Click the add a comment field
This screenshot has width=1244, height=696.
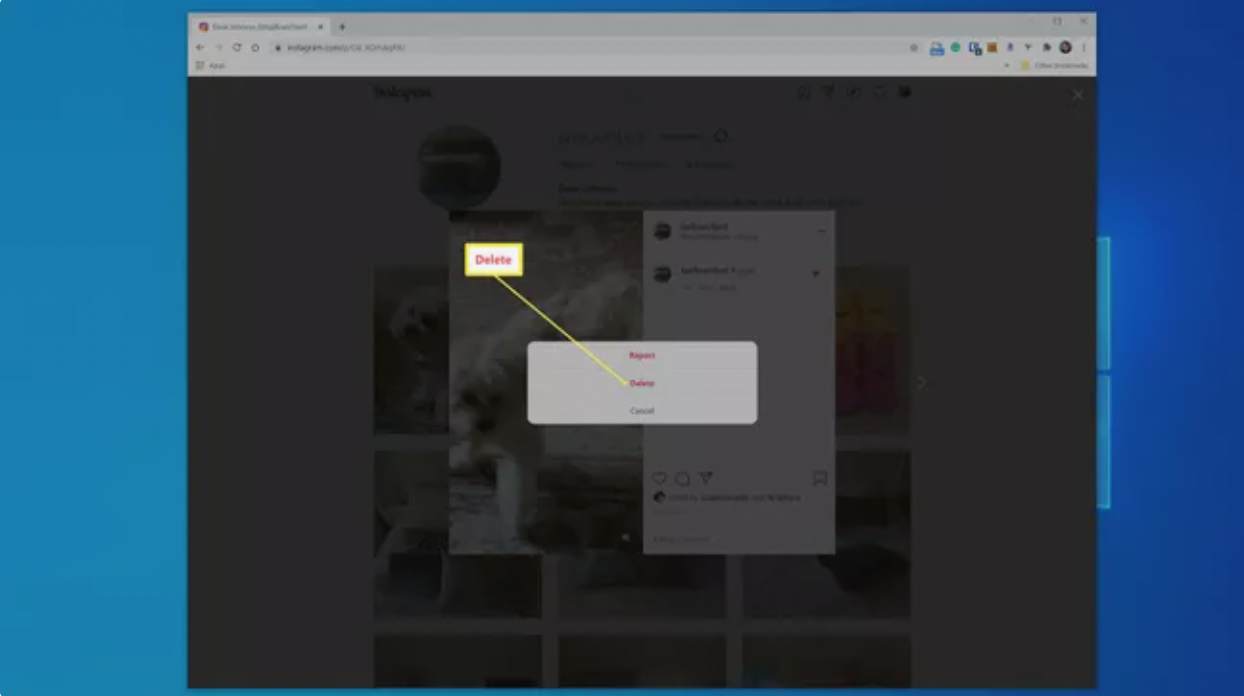[x=720, y=540]
